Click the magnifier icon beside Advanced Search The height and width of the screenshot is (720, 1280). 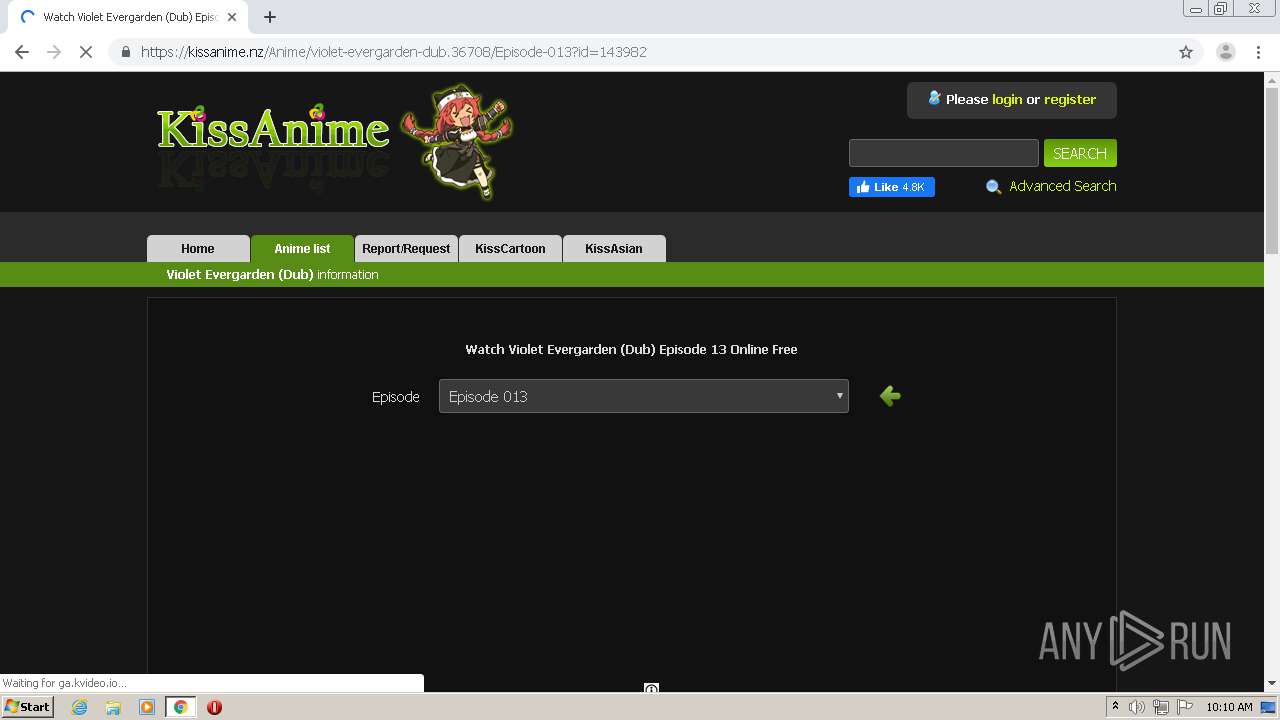tap(993, 187)
